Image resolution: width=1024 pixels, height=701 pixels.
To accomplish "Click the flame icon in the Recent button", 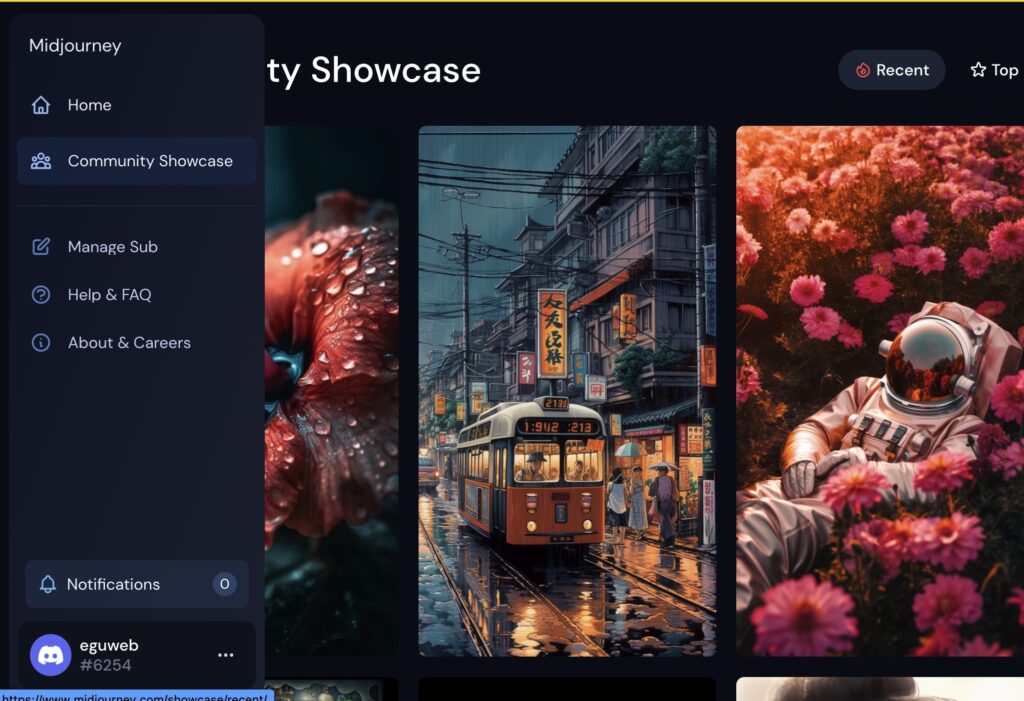I will (x=863, y=70).
